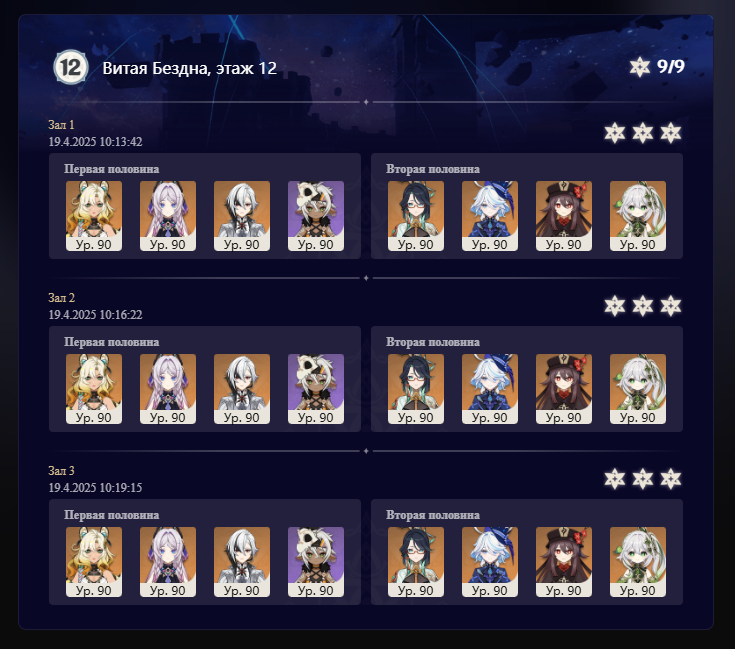The image size is (735, 649).
Task: Click middle star of Зал 3 rating
Action: [x=643, y=479]
